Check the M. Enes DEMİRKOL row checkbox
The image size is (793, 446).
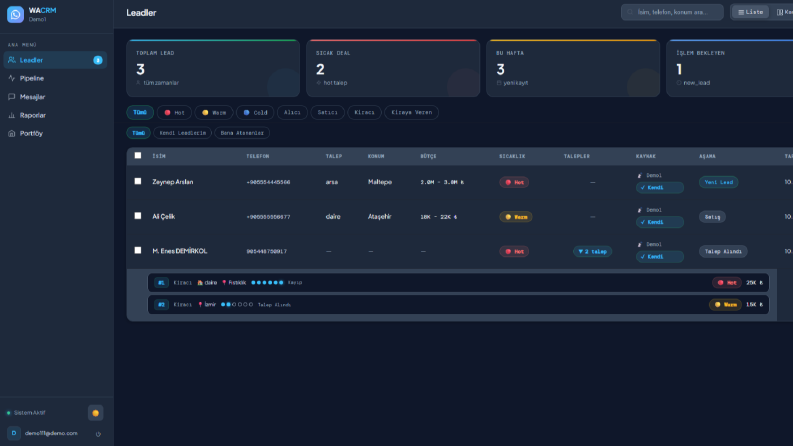pos(138,250)
